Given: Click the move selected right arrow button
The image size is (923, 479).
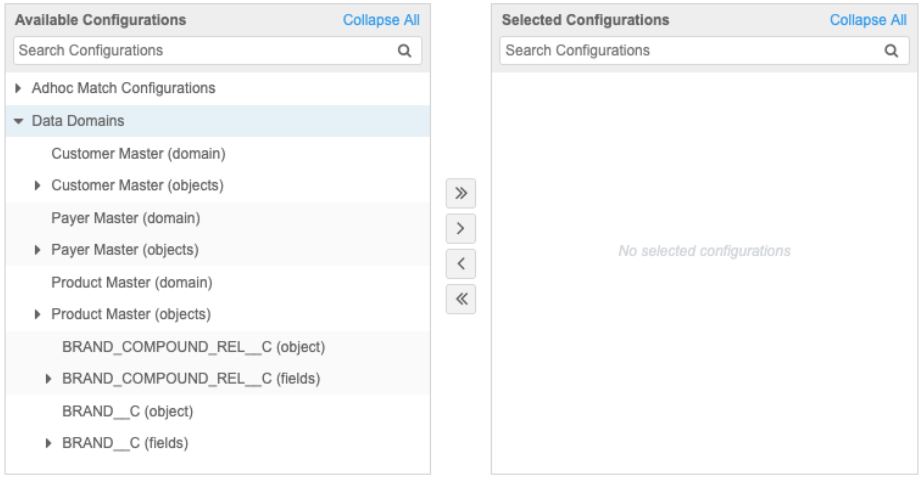Looking at the screenshot, I should click(460, 229).
